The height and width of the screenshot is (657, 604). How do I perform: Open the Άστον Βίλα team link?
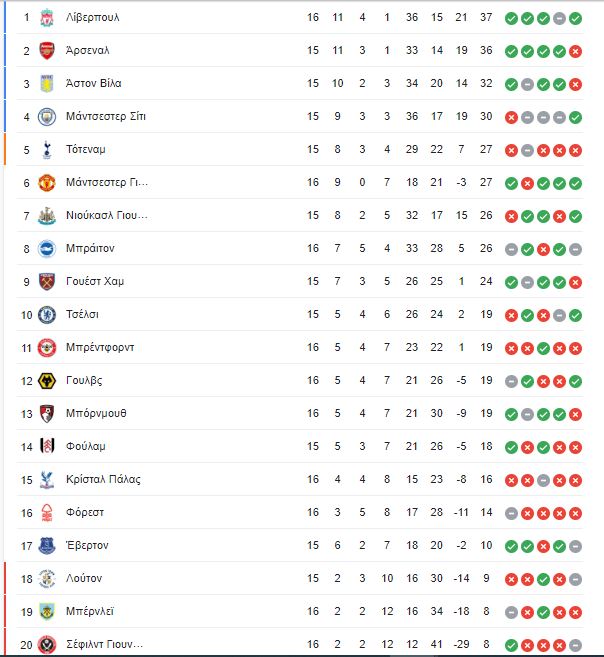(94, 83)
